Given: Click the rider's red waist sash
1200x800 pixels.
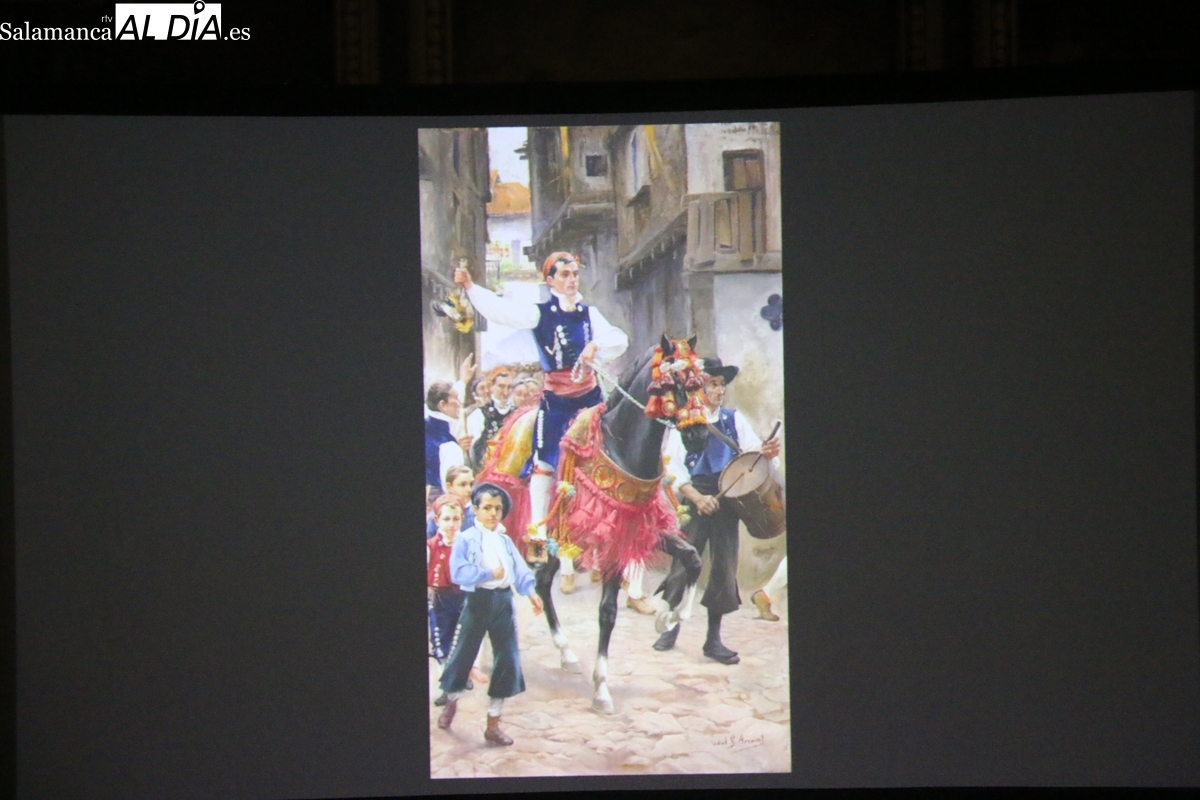Looking at the screenshot, I should click(x=570, y=382).
